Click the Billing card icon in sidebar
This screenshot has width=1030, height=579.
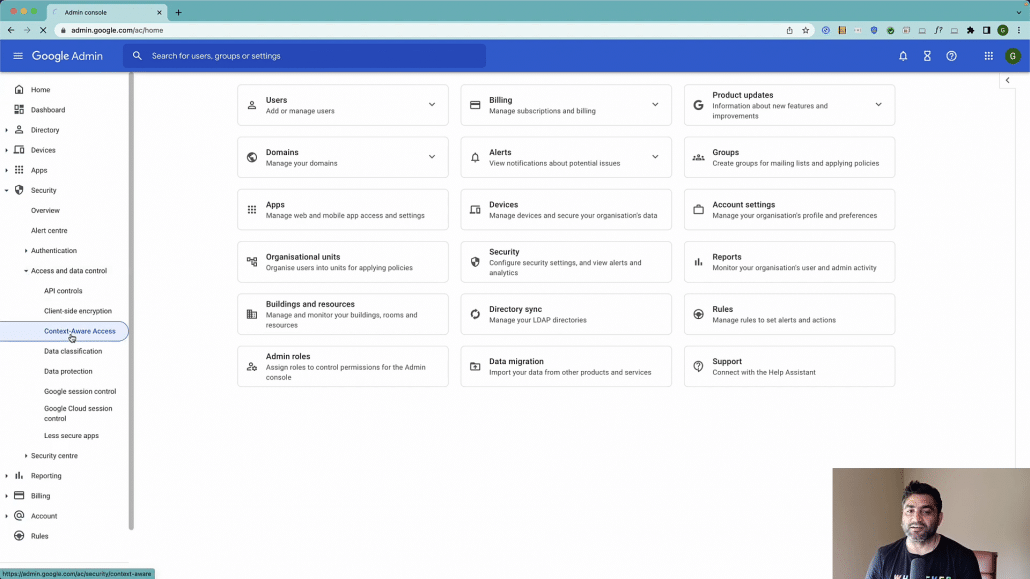coord(19,496)
